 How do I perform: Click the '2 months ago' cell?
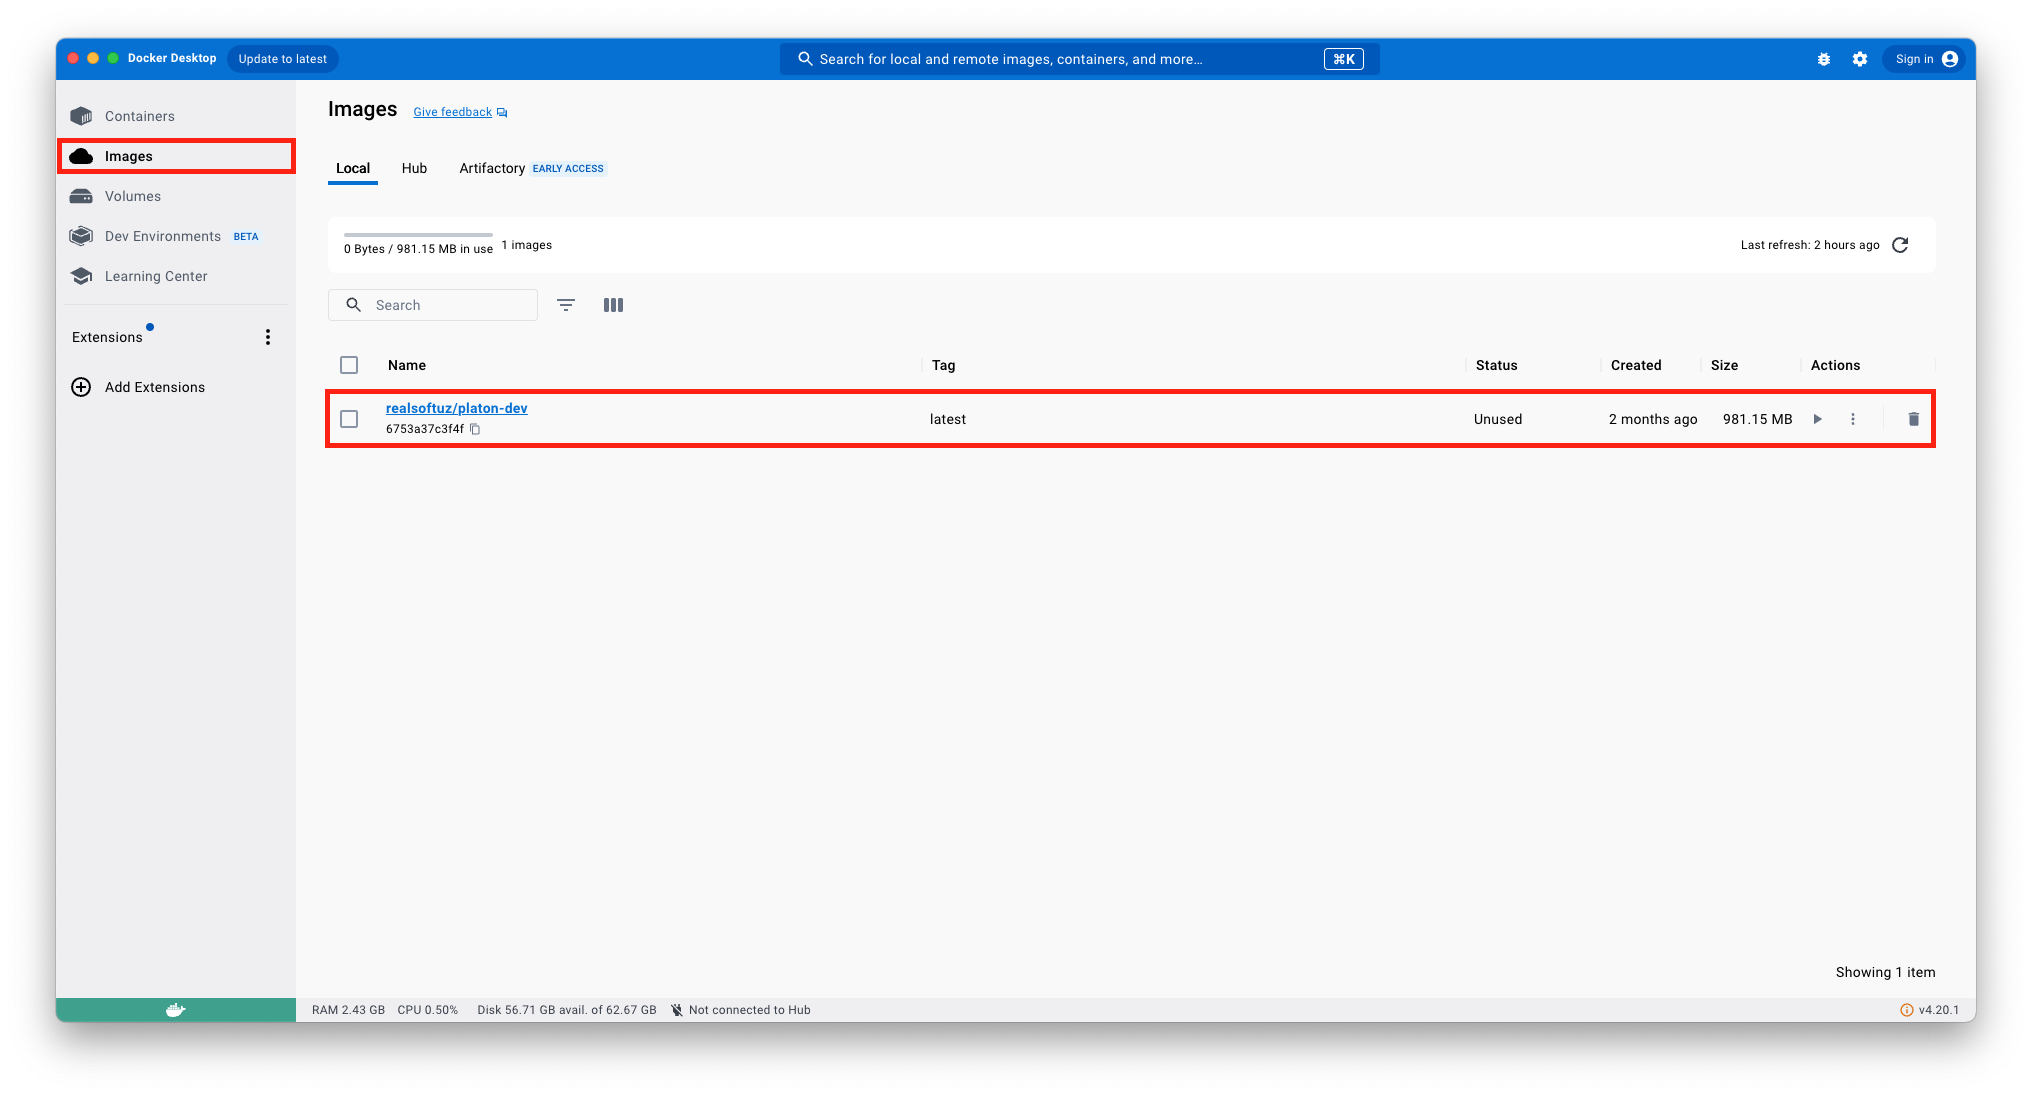[x=1653, y=419]
